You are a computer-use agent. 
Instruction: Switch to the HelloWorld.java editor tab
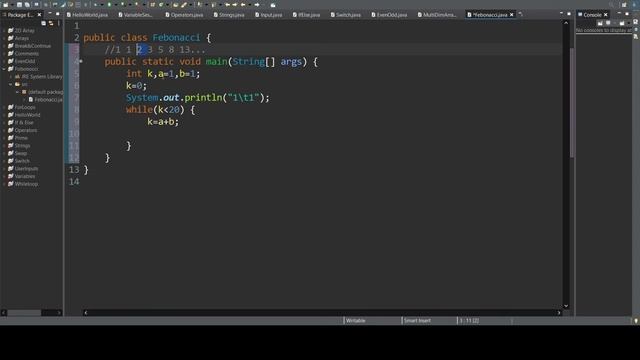(x=87, y=15)
